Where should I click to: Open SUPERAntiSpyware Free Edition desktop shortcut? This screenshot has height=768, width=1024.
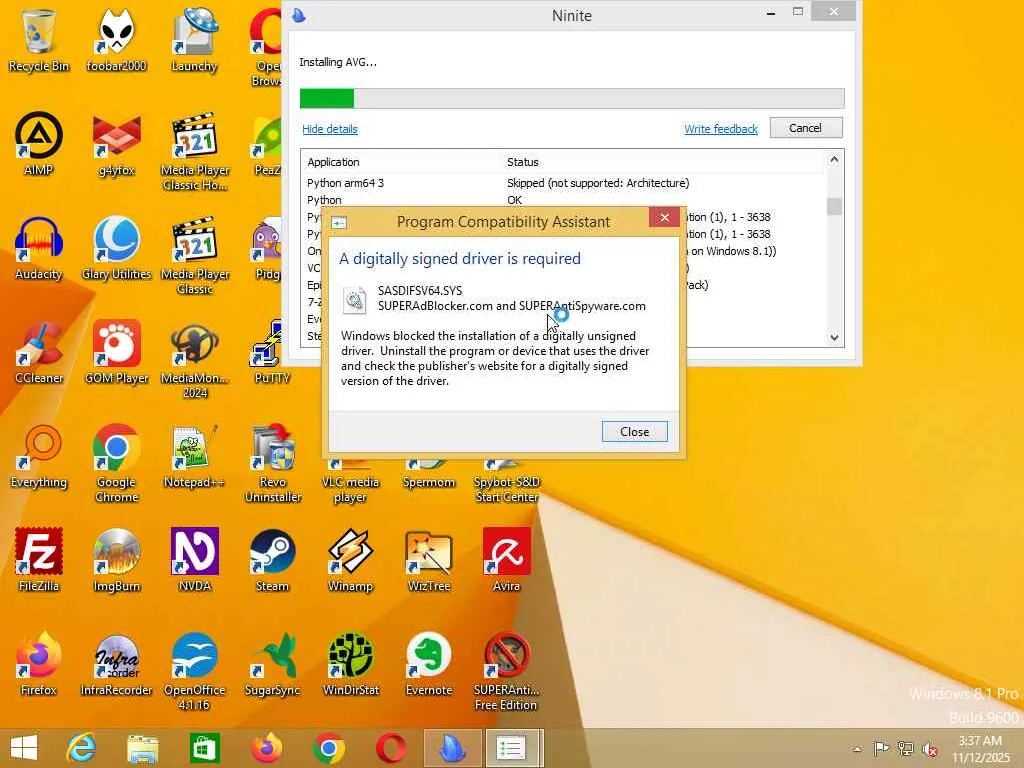coord(506,671)
